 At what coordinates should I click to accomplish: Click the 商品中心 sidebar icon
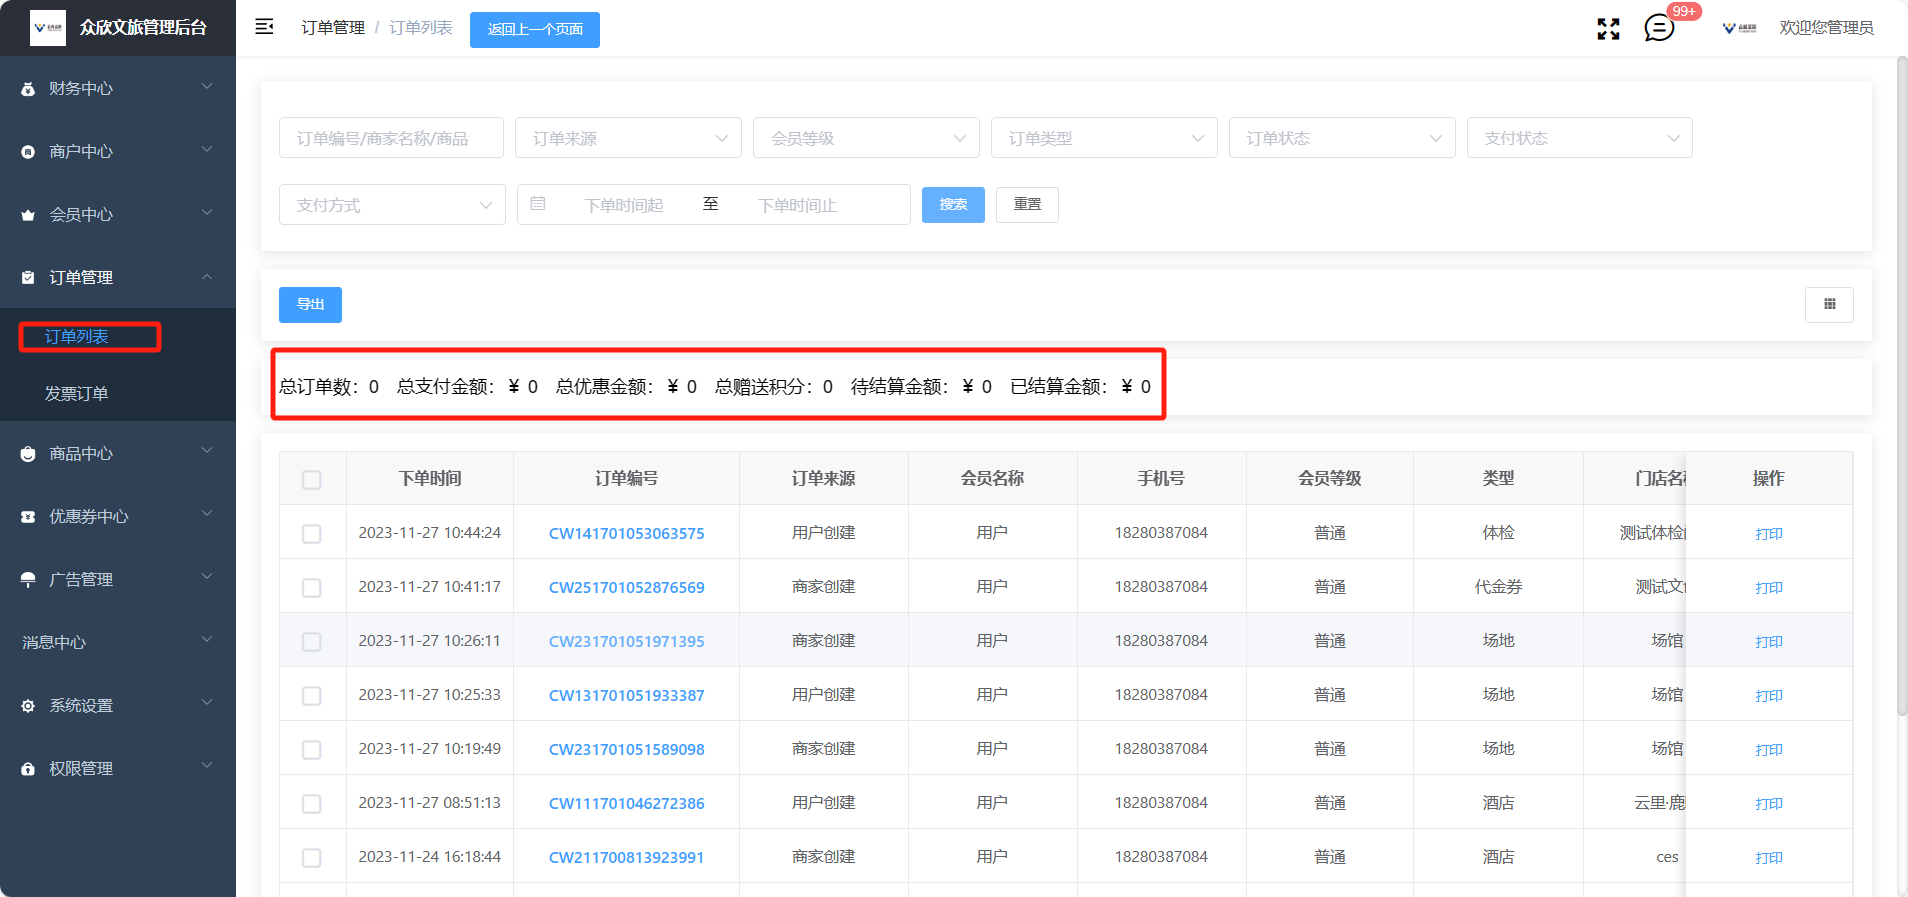click(x=28, y=454)
